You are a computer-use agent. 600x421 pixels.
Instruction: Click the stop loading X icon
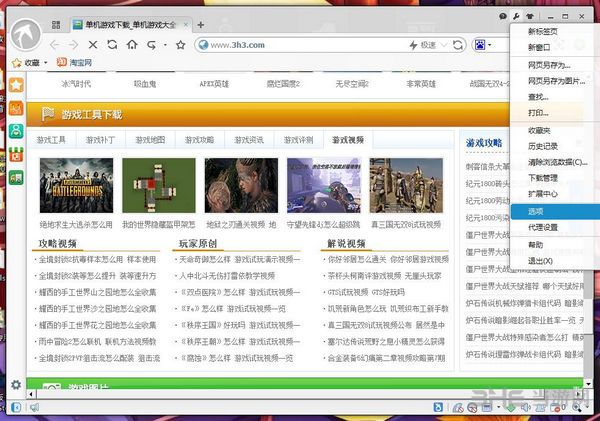point(93,45)
